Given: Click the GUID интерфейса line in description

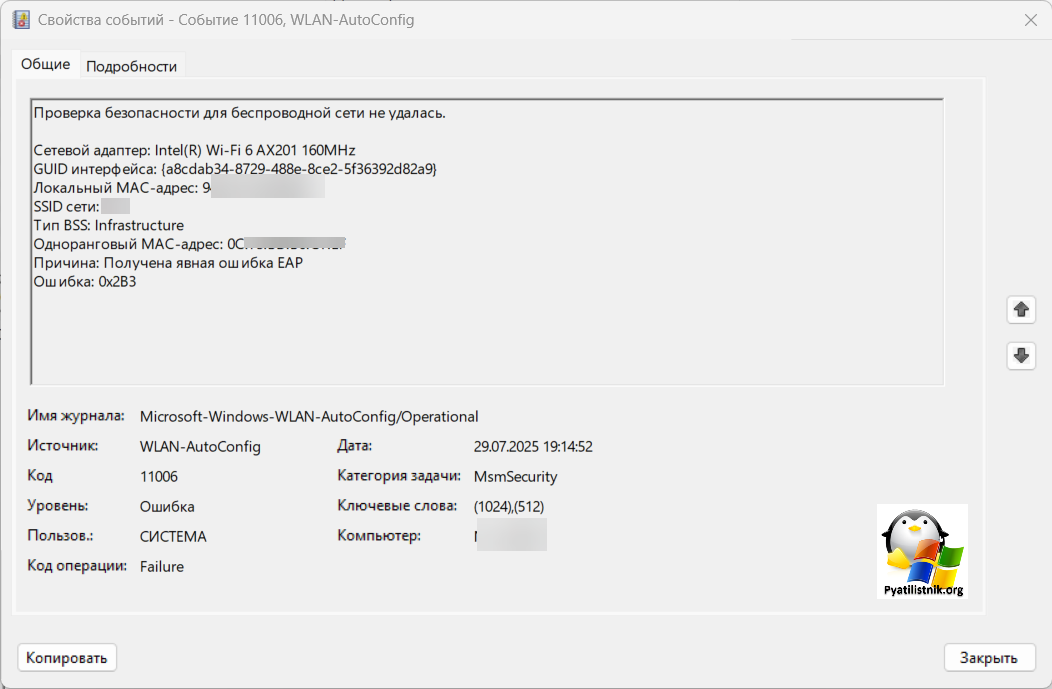Looking at the screenshot, I should point(235,168).
